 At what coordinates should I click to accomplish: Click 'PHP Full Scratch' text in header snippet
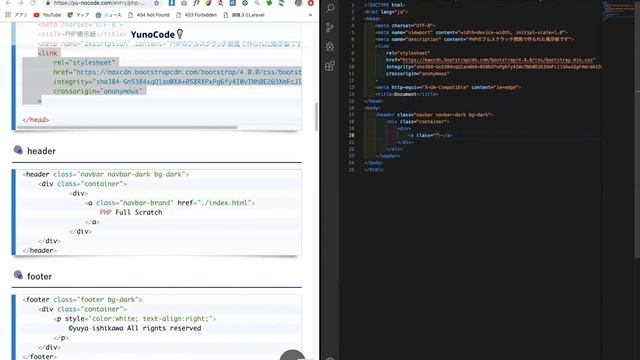(131, 212)
